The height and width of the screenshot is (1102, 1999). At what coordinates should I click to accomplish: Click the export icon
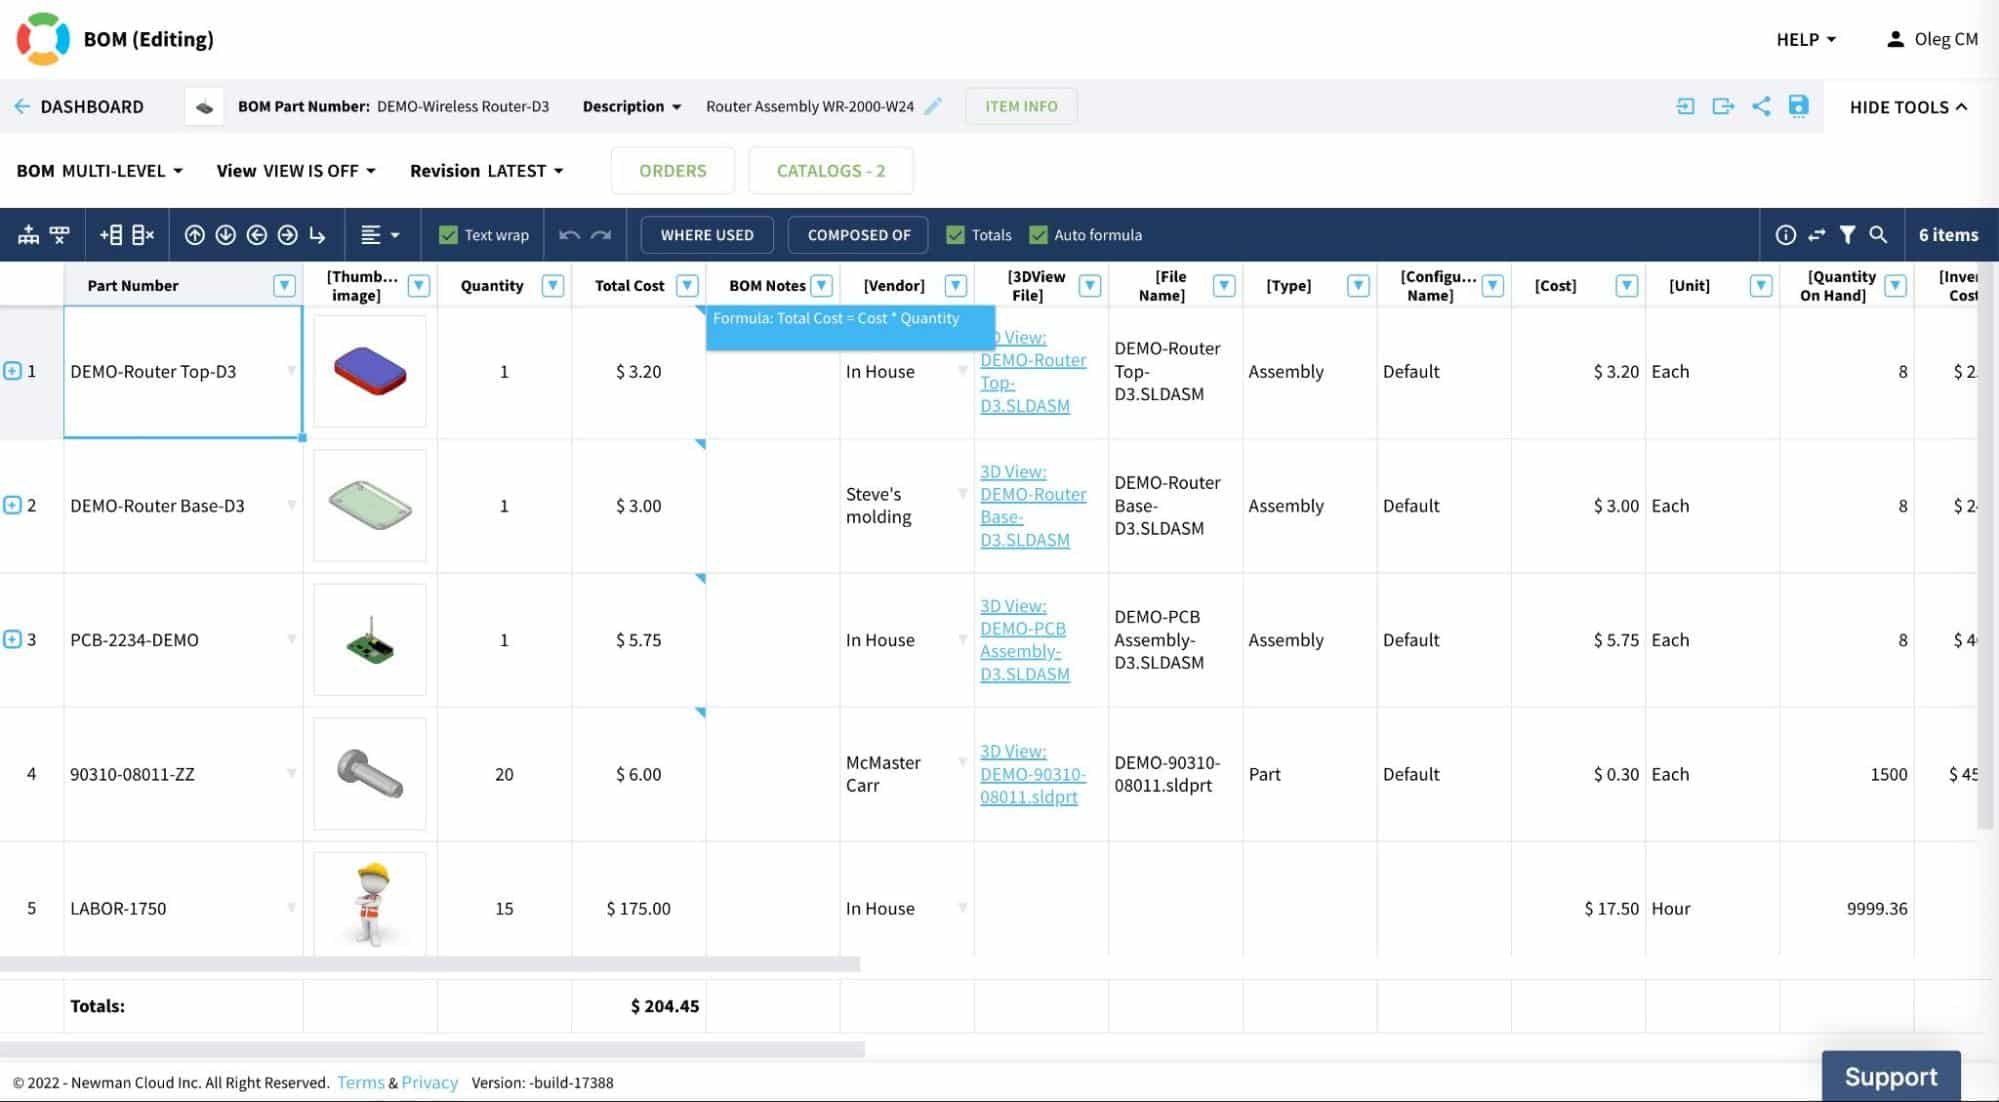tap(1723, 106)
